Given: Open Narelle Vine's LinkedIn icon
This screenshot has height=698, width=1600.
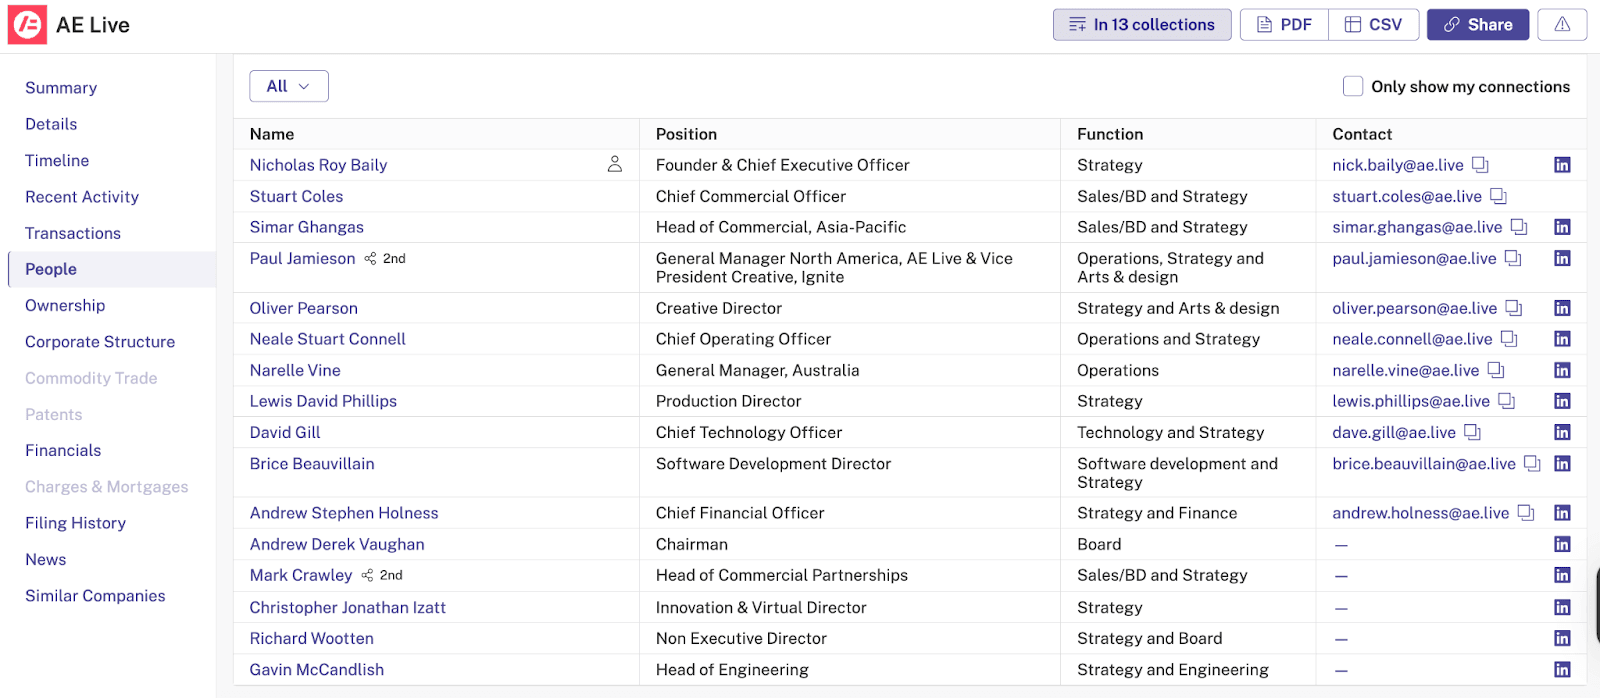Looking at the screenshot, I should click(1562, 370).
